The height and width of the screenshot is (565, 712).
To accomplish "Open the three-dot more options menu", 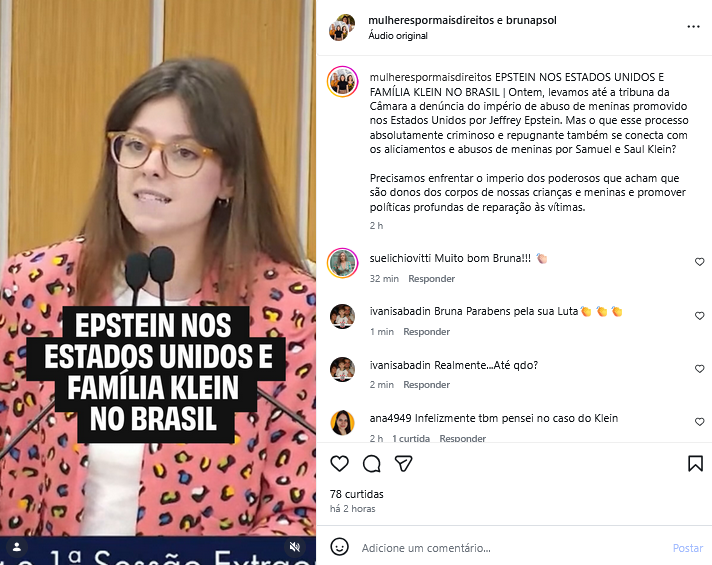I will click(693, 27).
